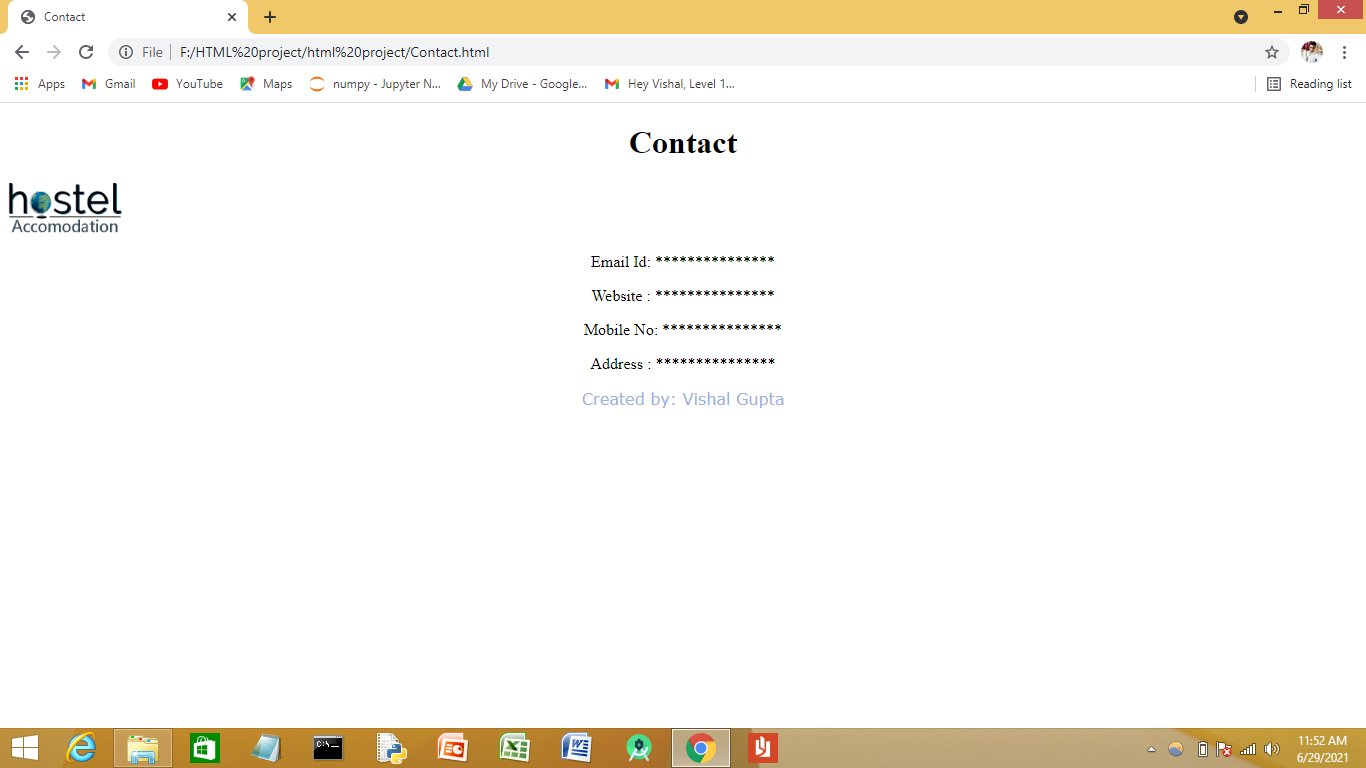1366x768 pixels.
Task: Open the numpy - Jupyter N... bookmark
Action: coord(374,84)
